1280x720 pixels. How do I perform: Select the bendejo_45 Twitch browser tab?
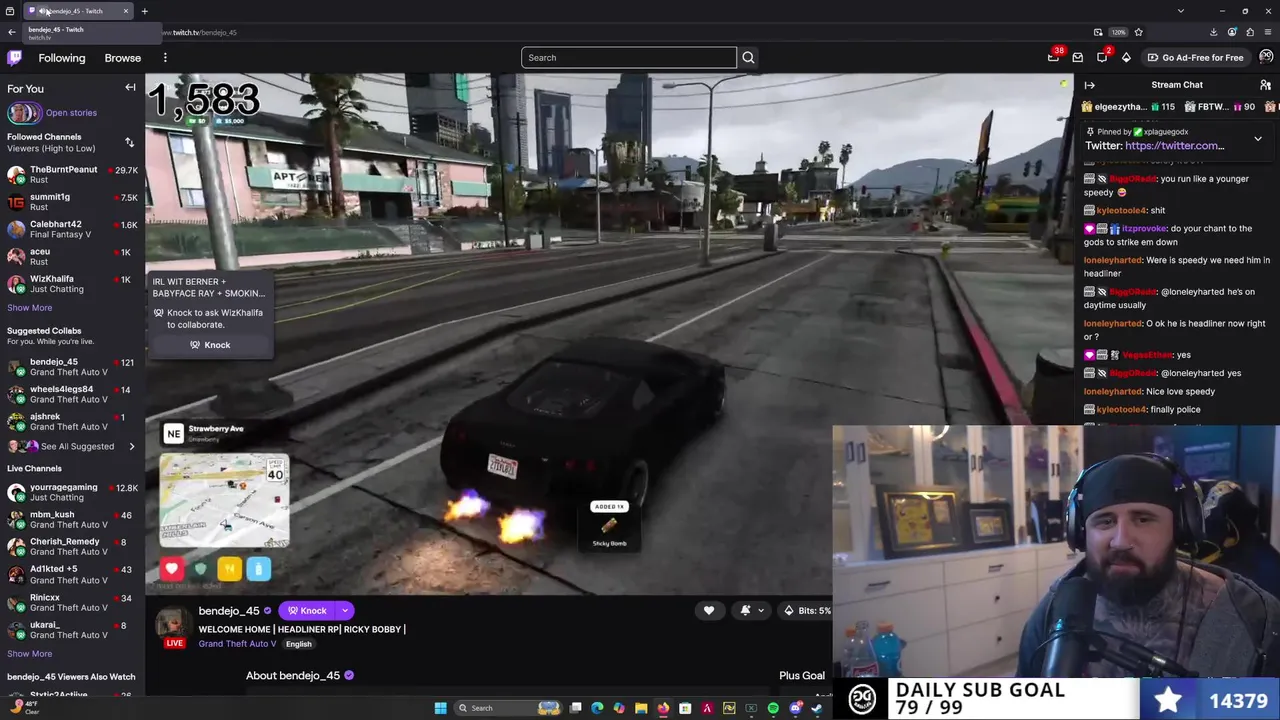[x=78, y=11]
